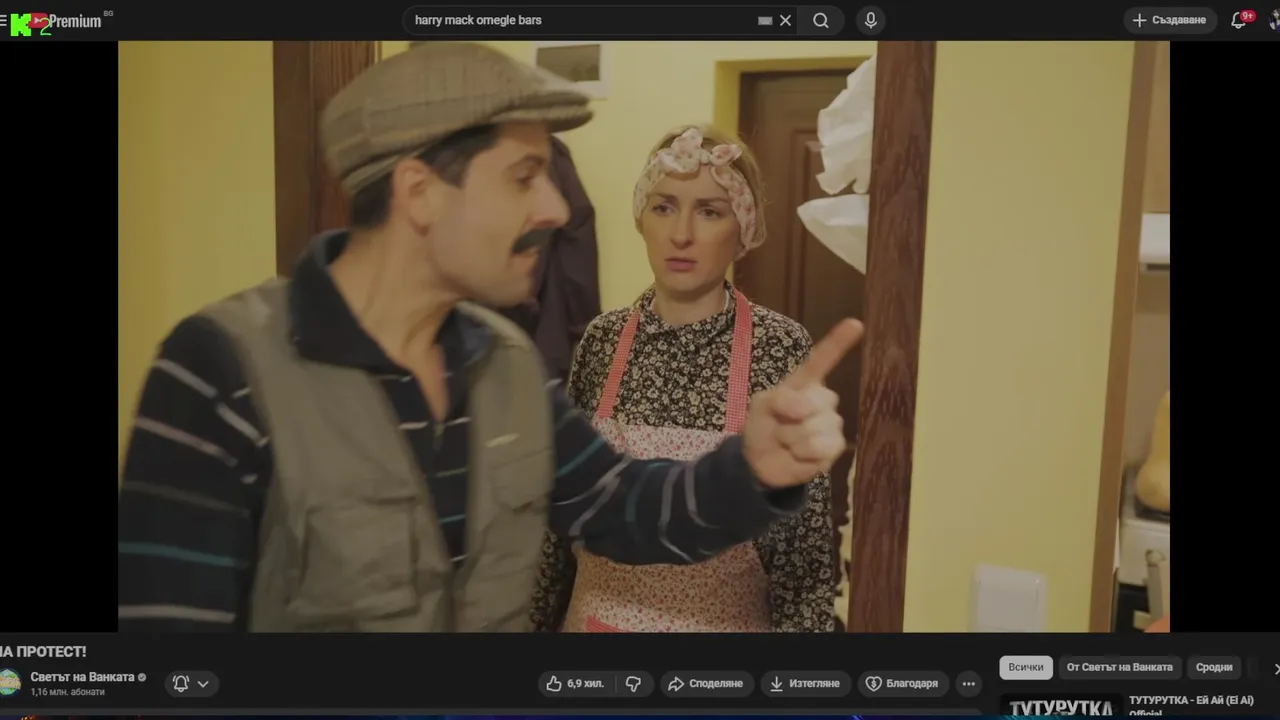Go to YouTube Premium home logo

click(x=63, y=21)
